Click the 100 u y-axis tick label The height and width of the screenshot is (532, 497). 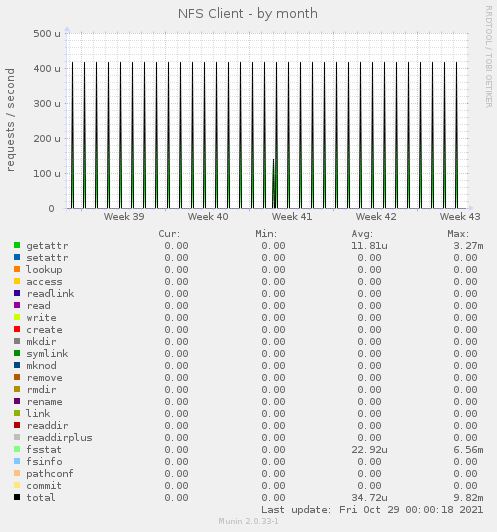pos(47,173)
